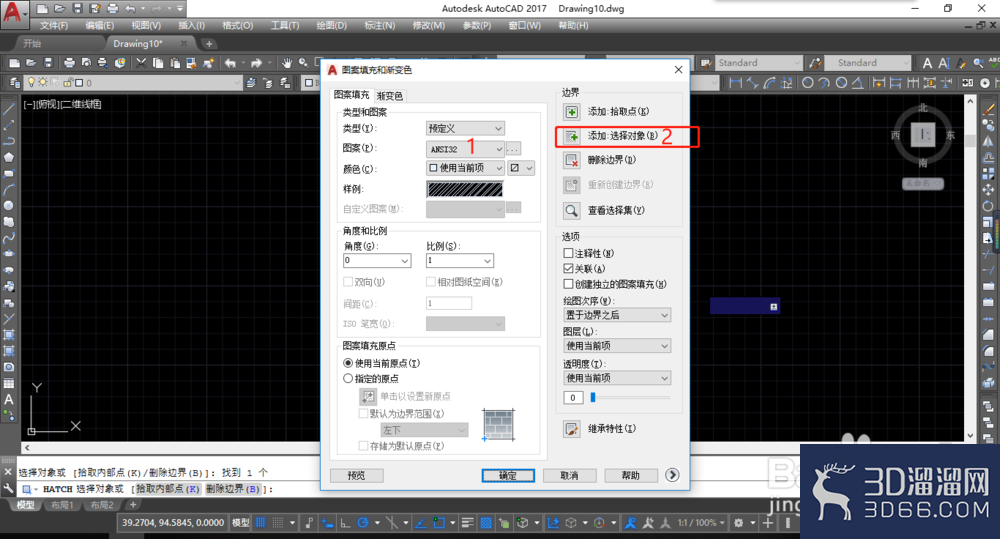Click the expand dialog arrow next to Help

click(x=672, y=475)
